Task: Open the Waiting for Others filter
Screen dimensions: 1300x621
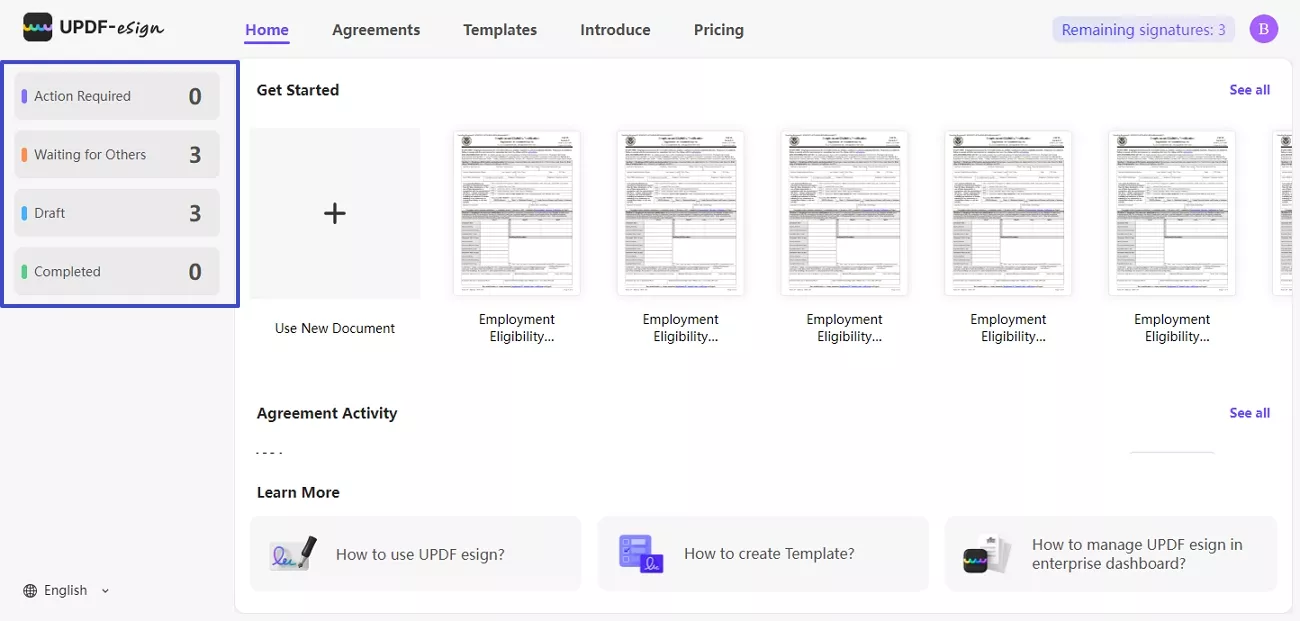Action: pos(117,155)
